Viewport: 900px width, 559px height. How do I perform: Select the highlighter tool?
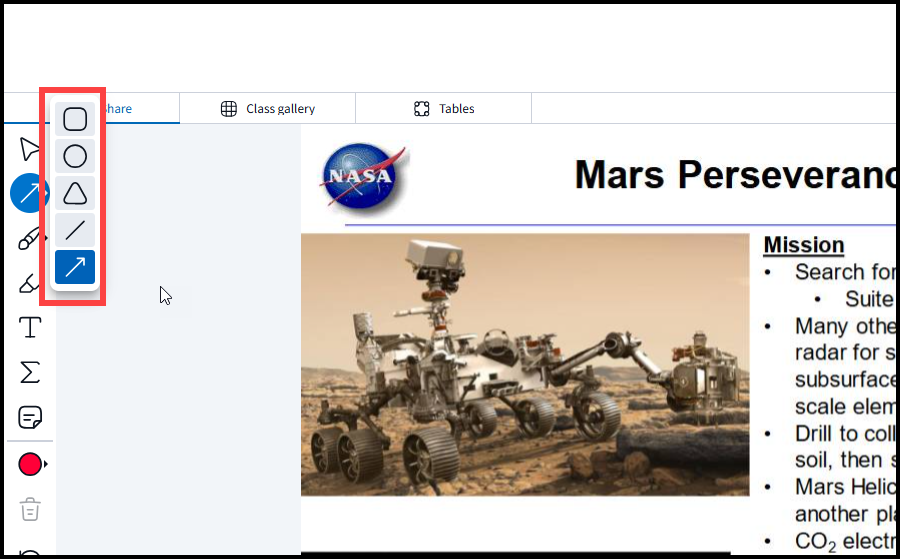point(29,283)
